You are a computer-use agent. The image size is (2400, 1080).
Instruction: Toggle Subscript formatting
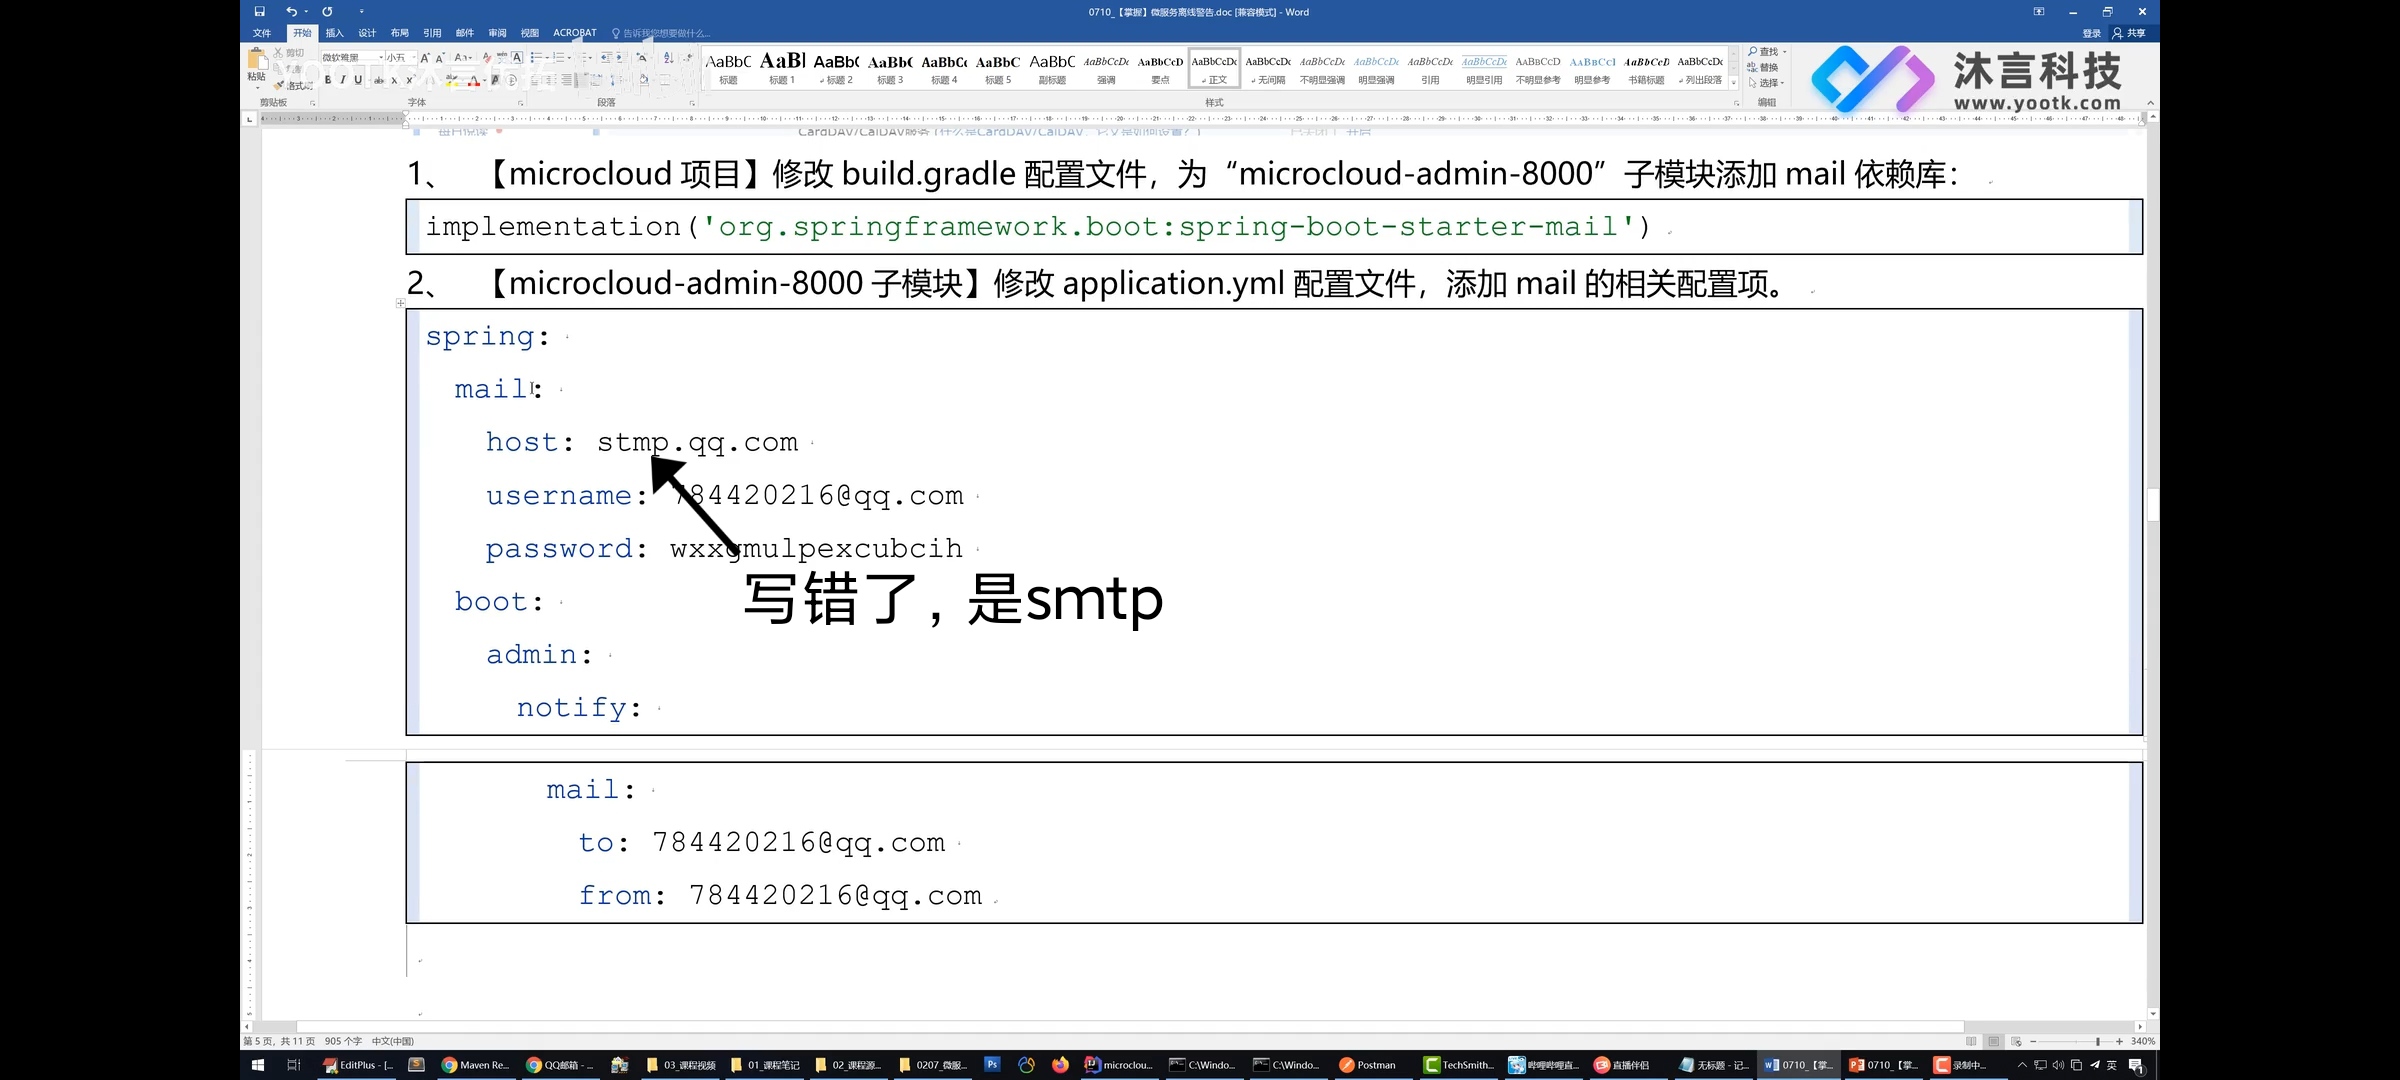[394, 80]
